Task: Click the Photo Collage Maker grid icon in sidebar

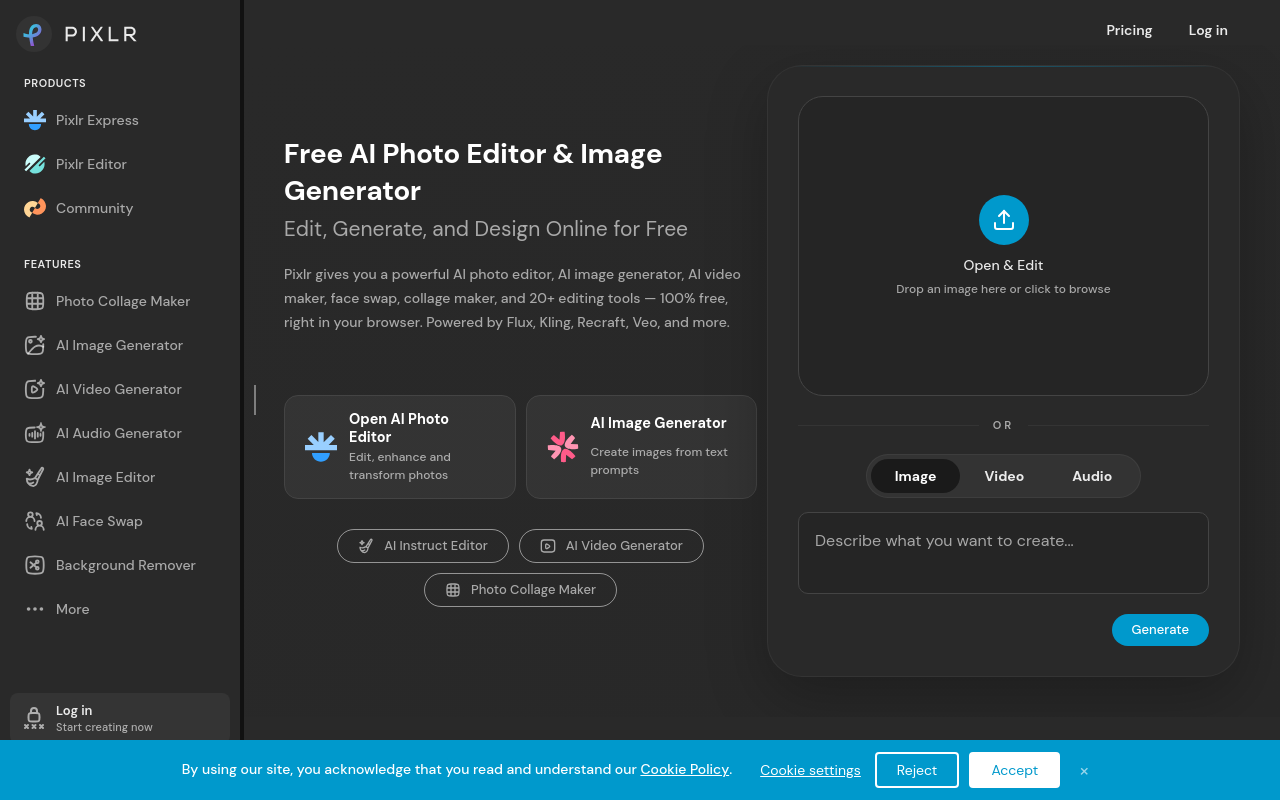Action: coord(35,301)
